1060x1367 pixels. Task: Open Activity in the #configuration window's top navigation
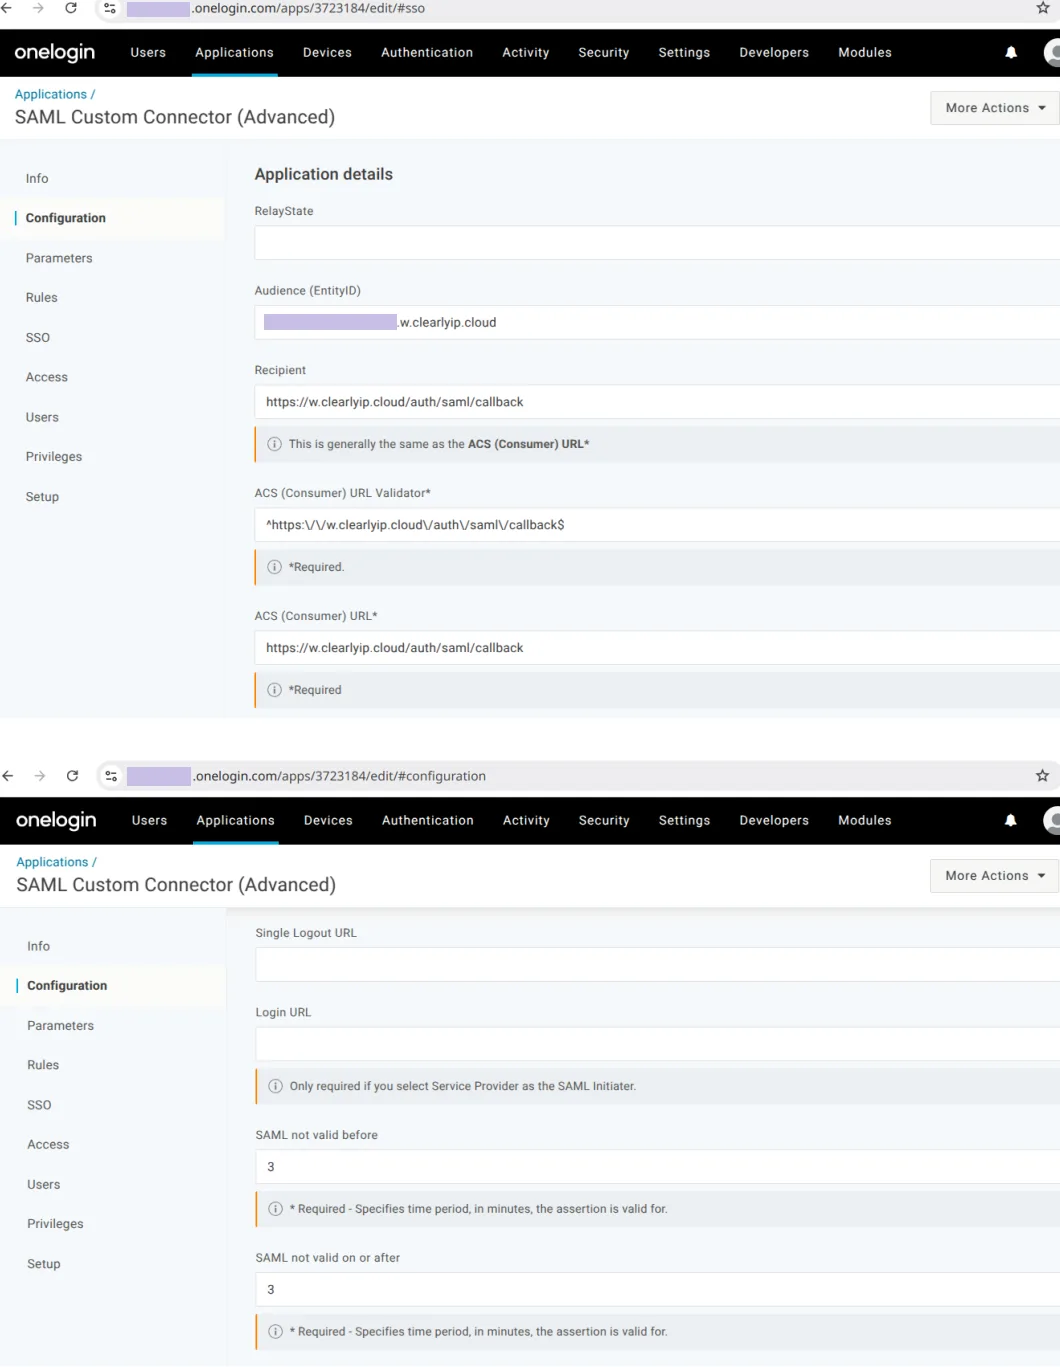(x=526, y=821)
